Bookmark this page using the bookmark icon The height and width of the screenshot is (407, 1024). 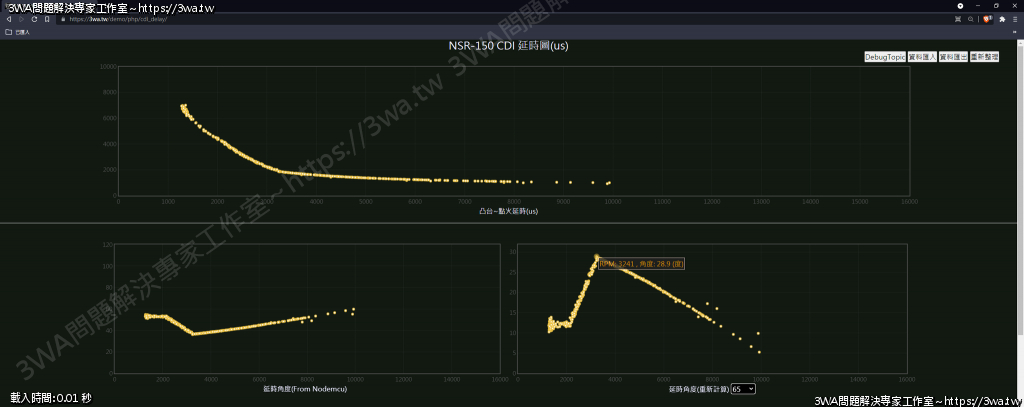pyautogui.click(x=47, y=19)
